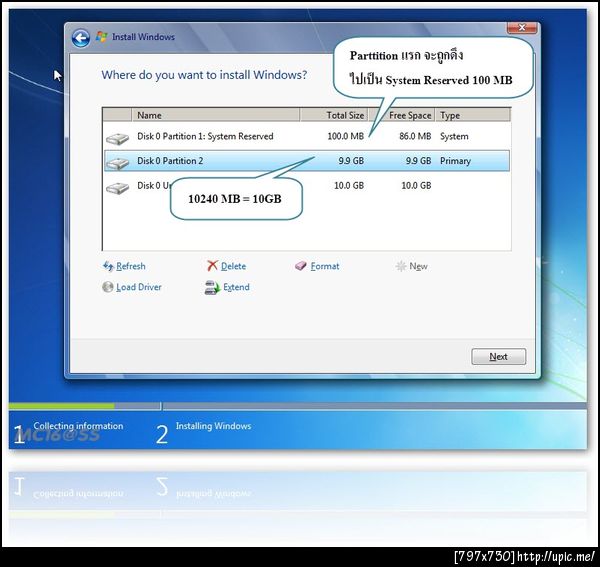Image resolution: width=600 pixels, height=567 pixels.
Task: Close the Install Windows dialog
Action: [x=522, y=28]
